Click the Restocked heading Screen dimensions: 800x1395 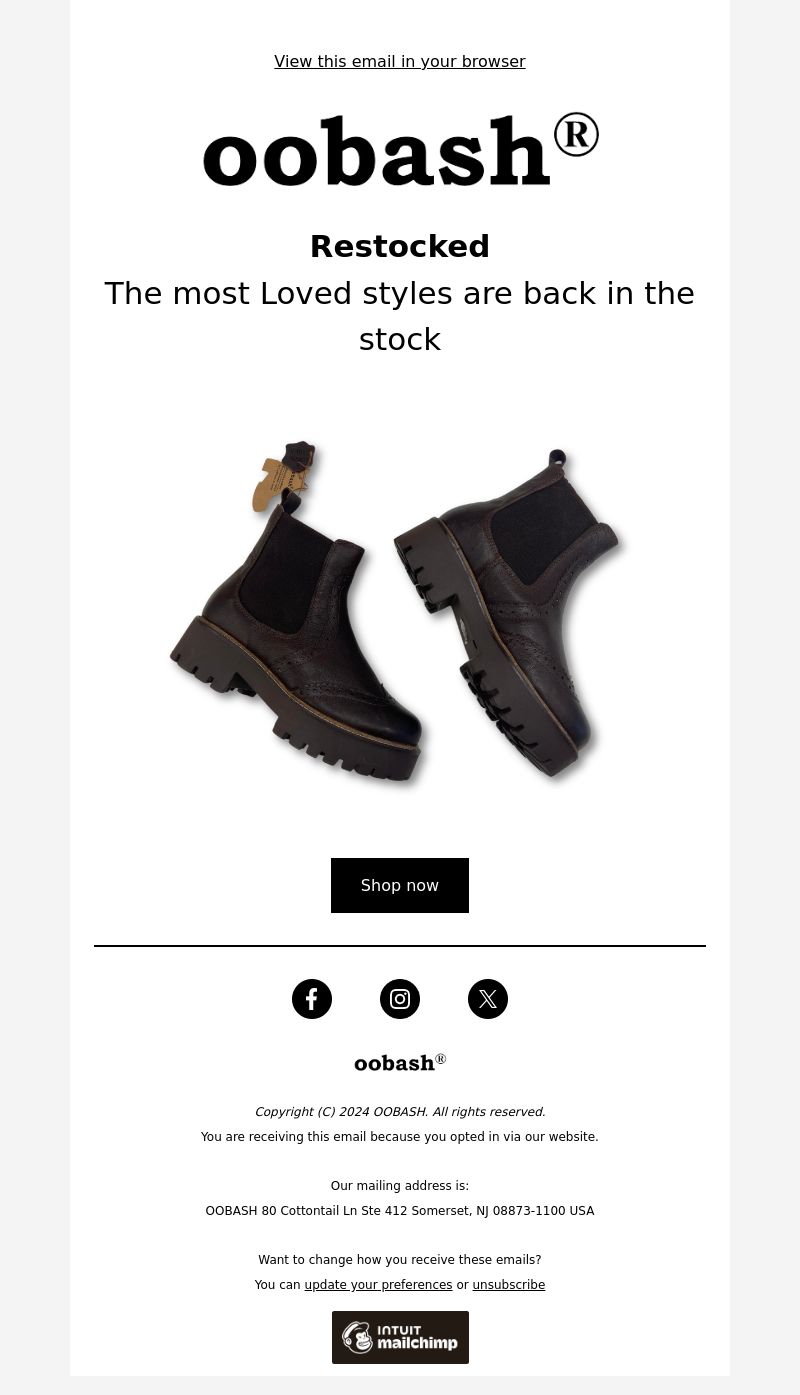(x=400, y=246)
